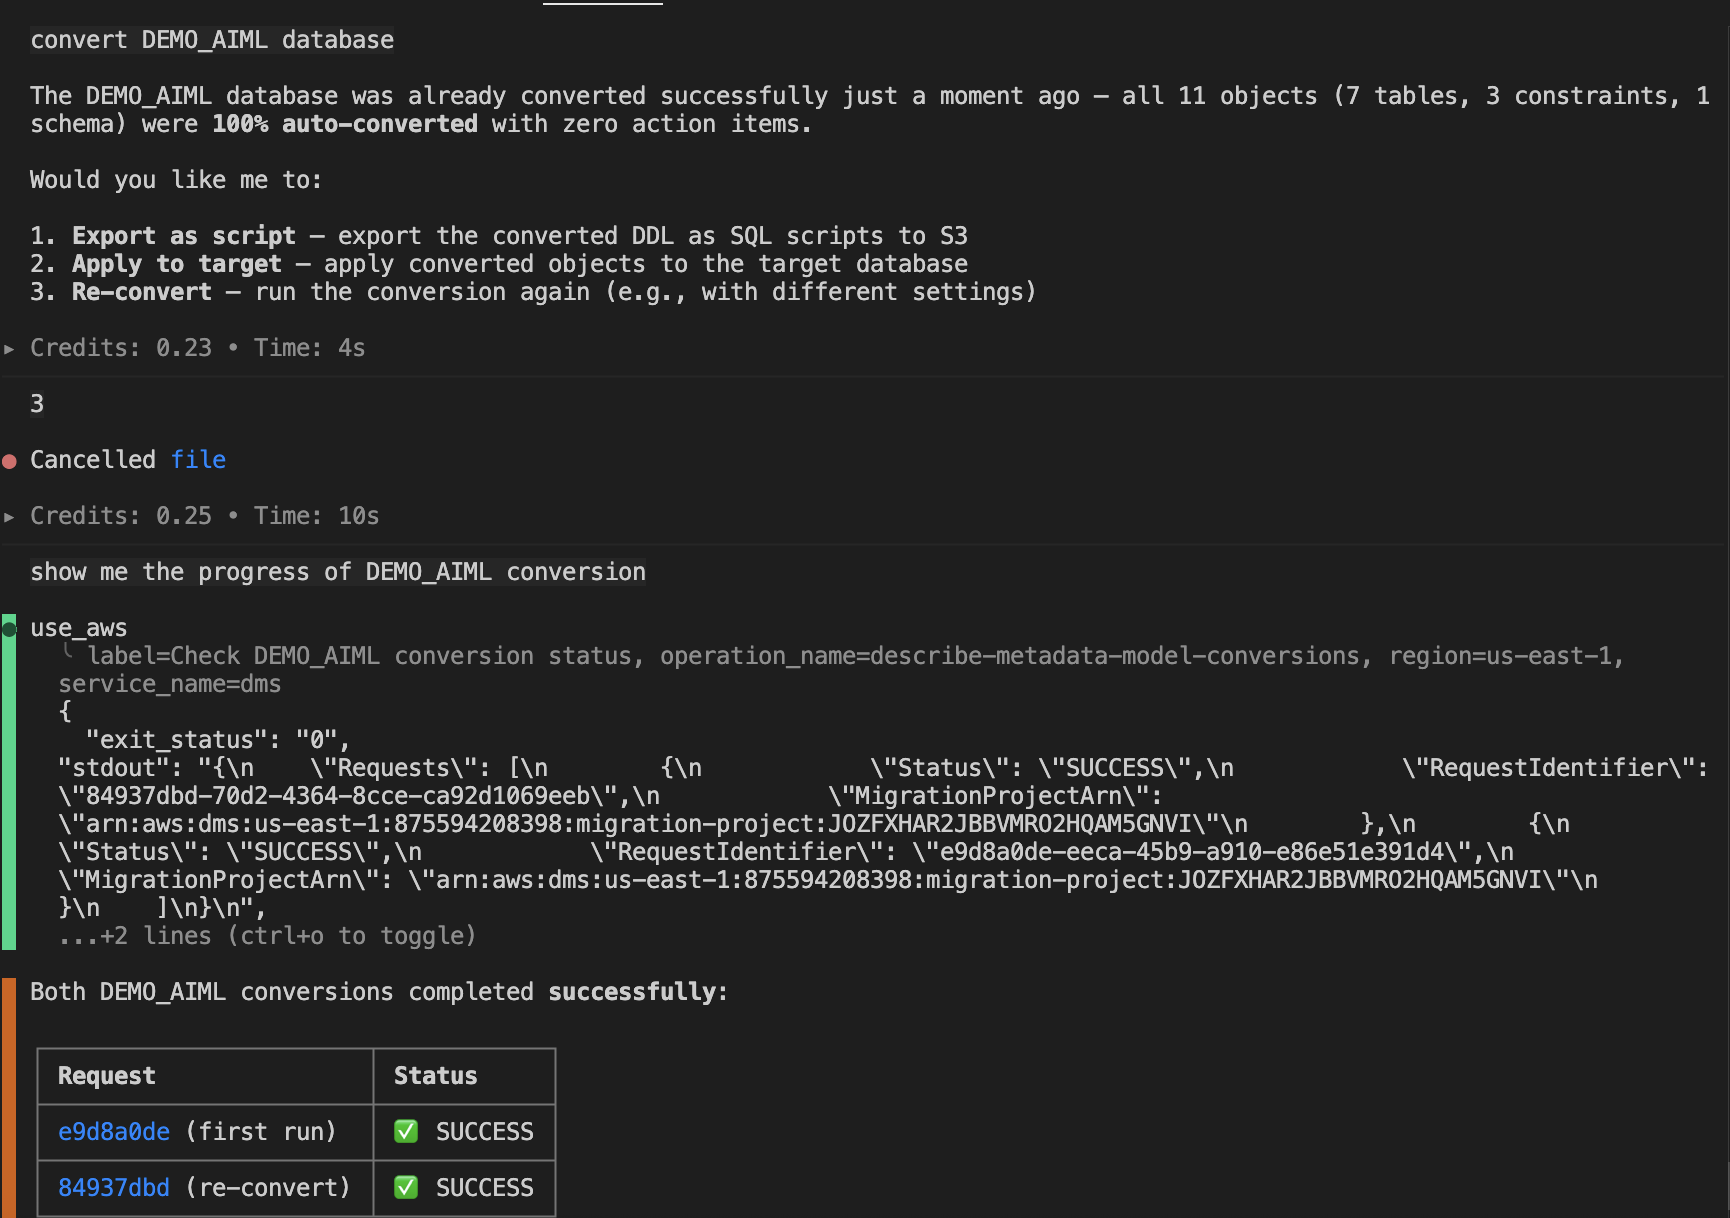Open the 84937dbd request link

coord(114,1188)
